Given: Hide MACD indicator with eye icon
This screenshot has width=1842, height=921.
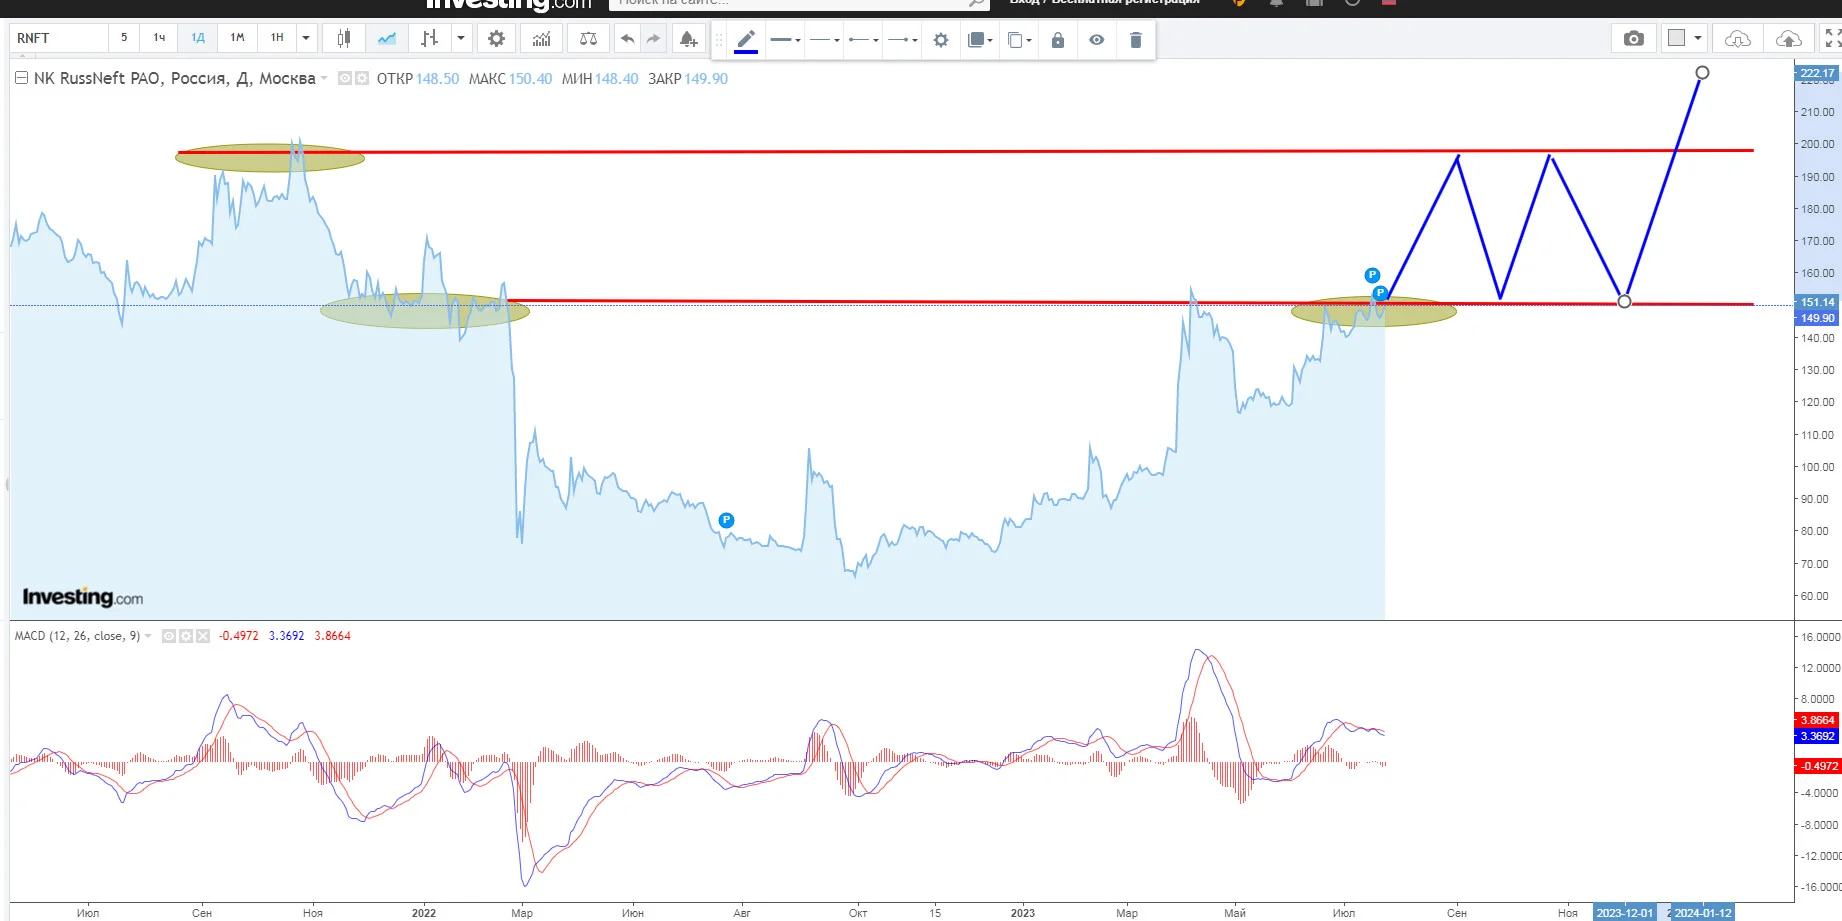Looking at the screenshot, I should click(169, 636).
